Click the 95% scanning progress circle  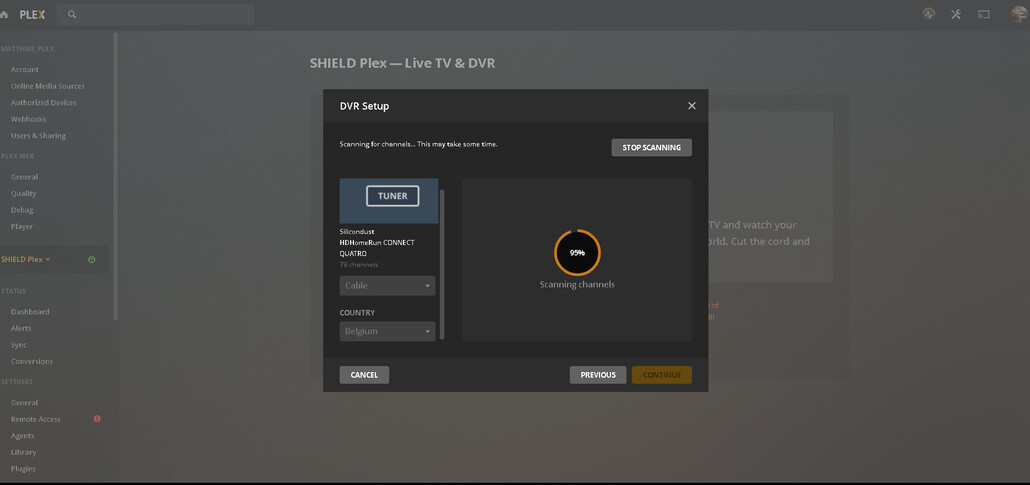[577, 252]
